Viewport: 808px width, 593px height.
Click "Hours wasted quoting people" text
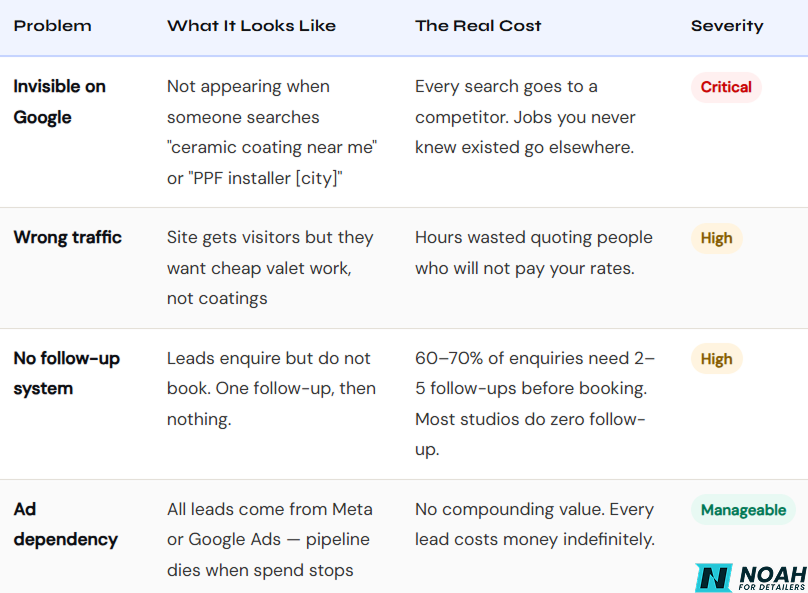click(x=534, y=238)
